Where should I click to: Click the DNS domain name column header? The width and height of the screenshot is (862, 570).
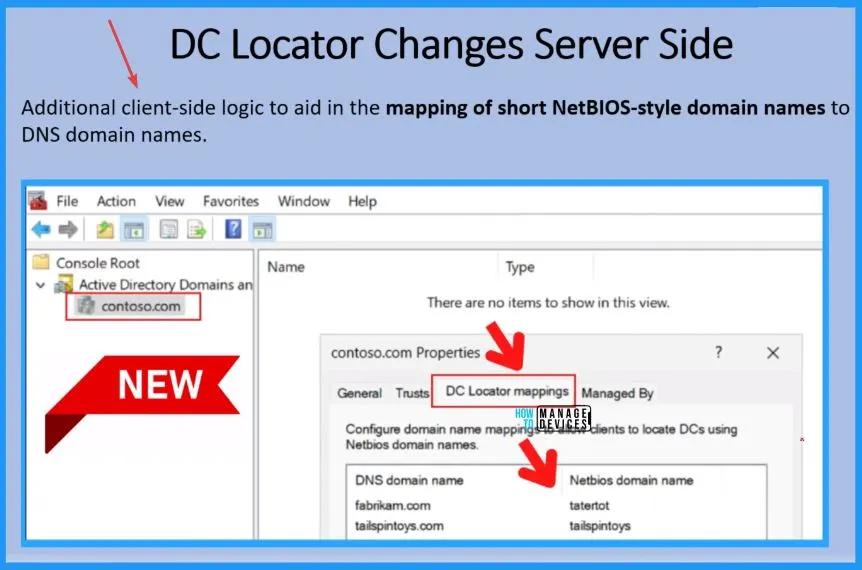click(x=409, y=480)
